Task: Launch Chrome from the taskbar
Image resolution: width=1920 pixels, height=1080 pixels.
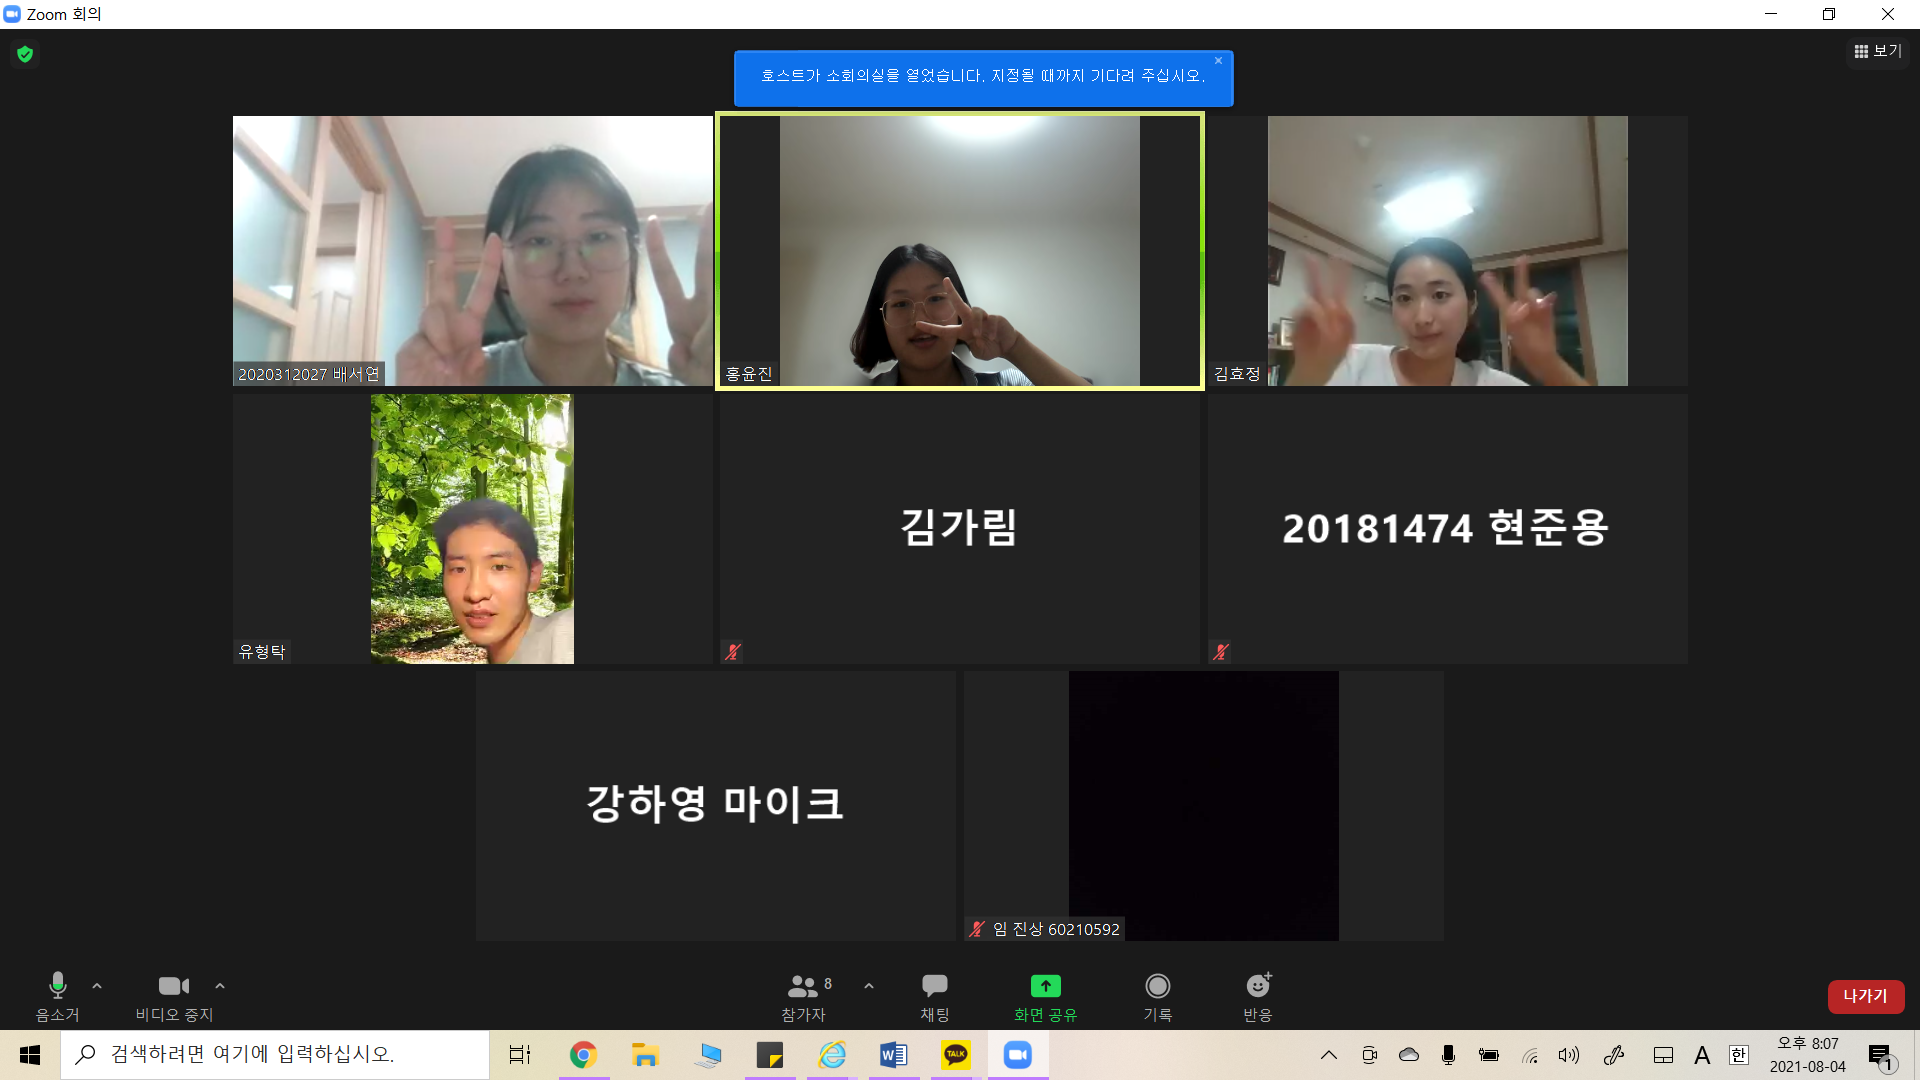Action: [583, 1055]
